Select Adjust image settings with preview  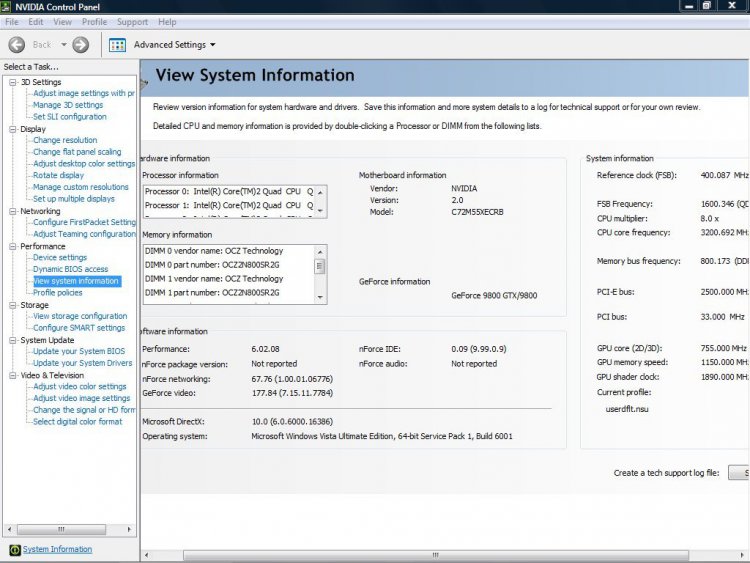click(84, 93)
